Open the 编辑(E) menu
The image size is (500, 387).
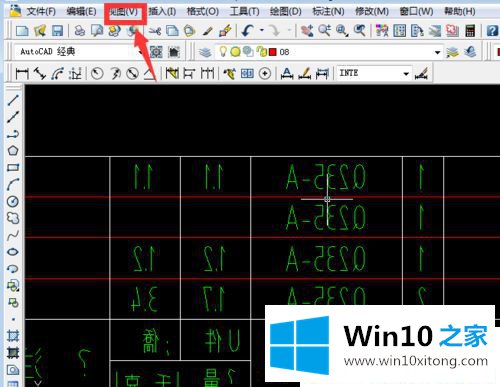81,11
